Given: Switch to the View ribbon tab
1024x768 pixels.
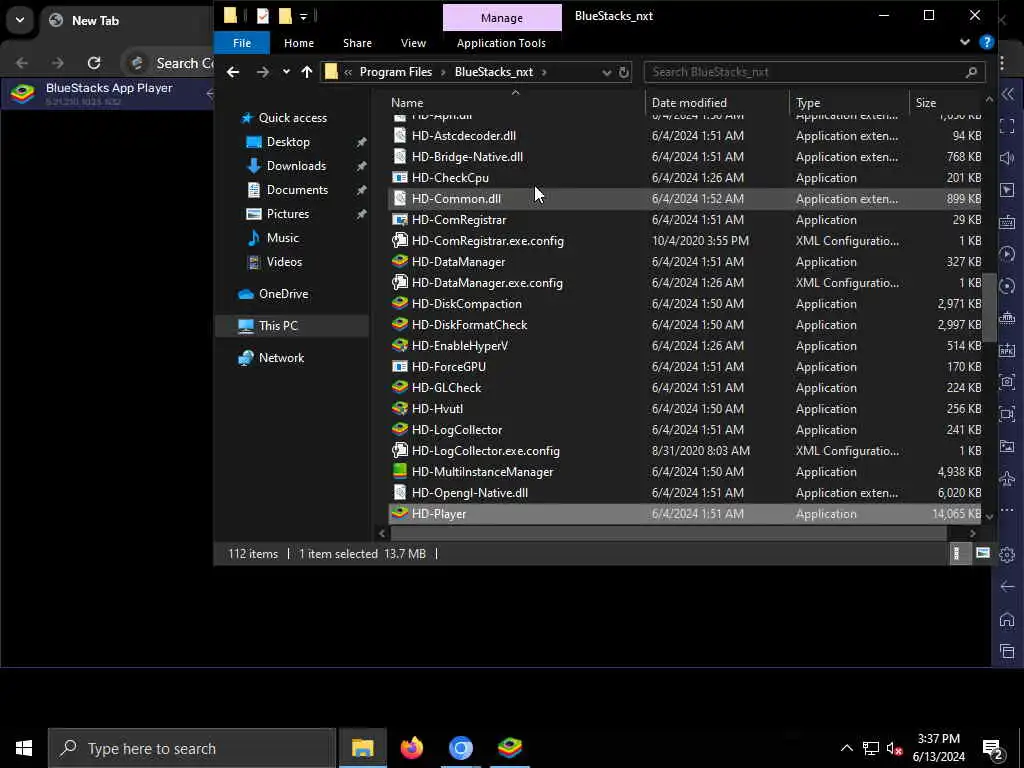Looking at the screenshot, I should coord(413,43).
